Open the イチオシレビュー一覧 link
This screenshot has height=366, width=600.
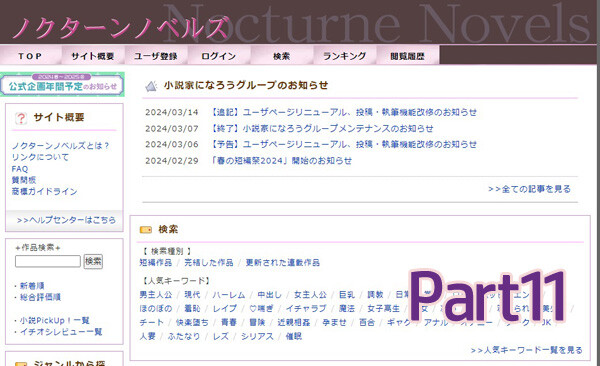pos(61,332)
